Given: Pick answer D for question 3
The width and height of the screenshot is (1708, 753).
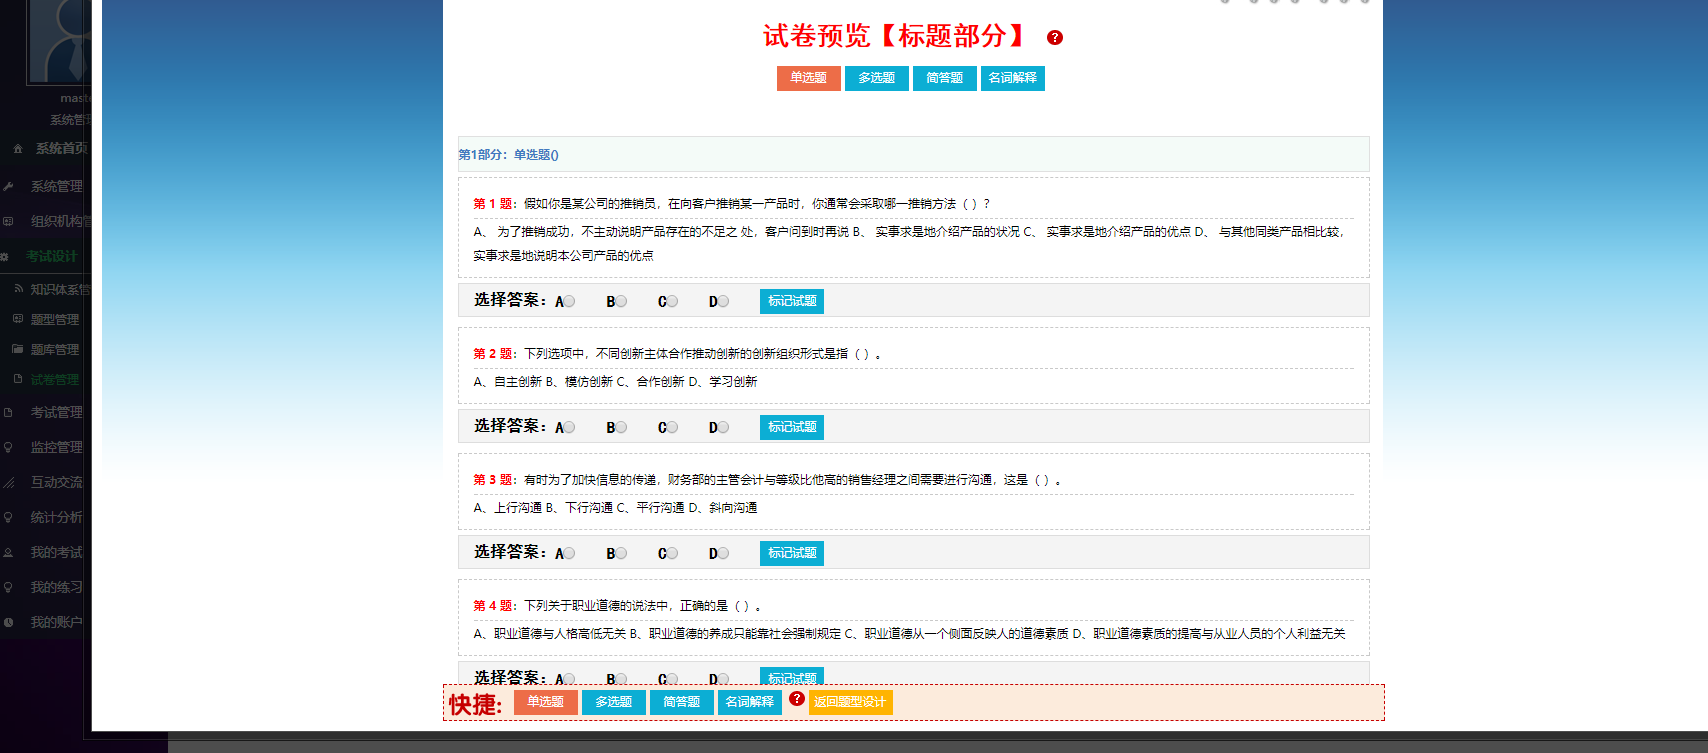Looking at the screenshot, I should (x=723, y=553).
